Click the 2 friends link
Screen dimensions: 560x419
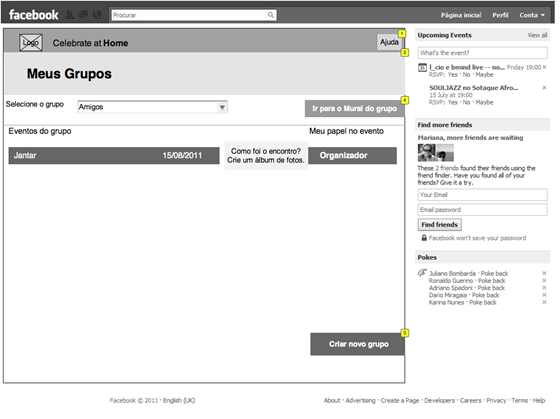tap(447, 168)
